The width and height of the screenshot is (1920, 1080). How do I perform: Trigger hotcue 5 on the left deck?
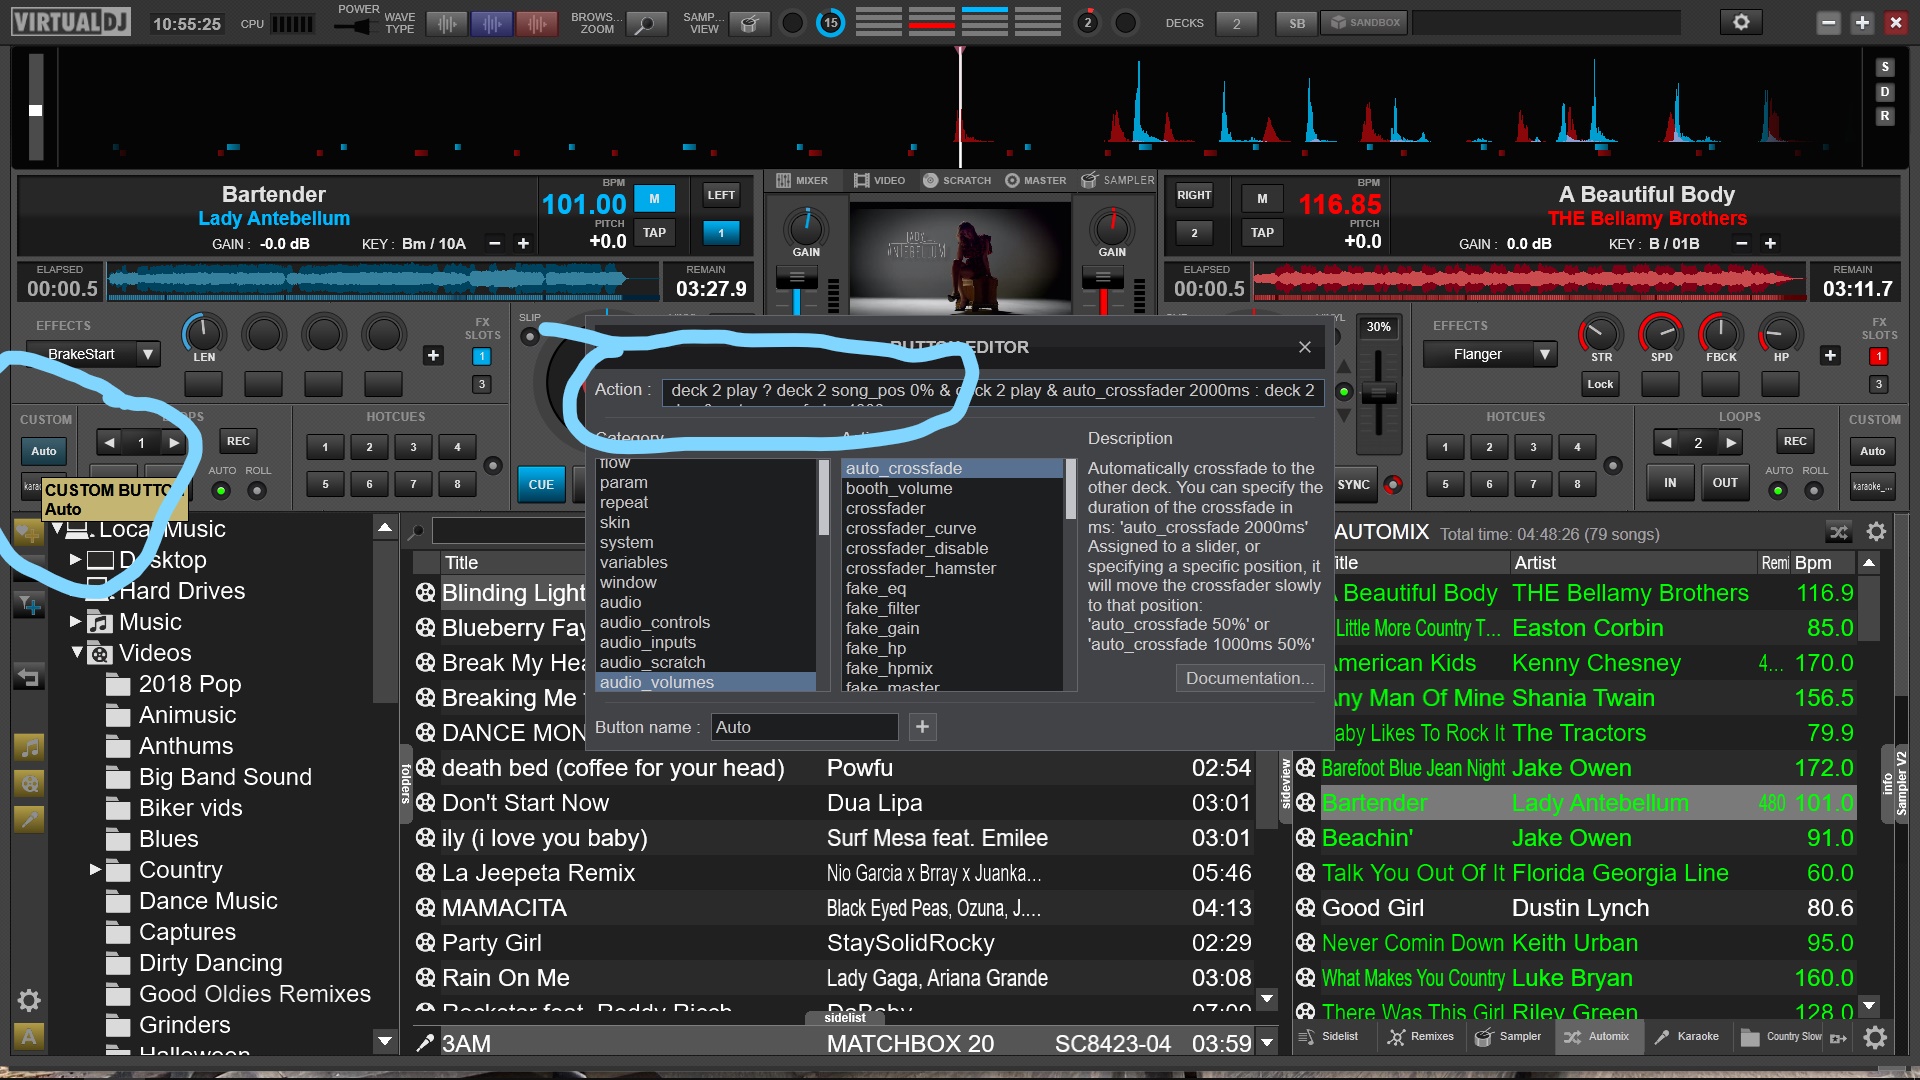pos(325,484)
